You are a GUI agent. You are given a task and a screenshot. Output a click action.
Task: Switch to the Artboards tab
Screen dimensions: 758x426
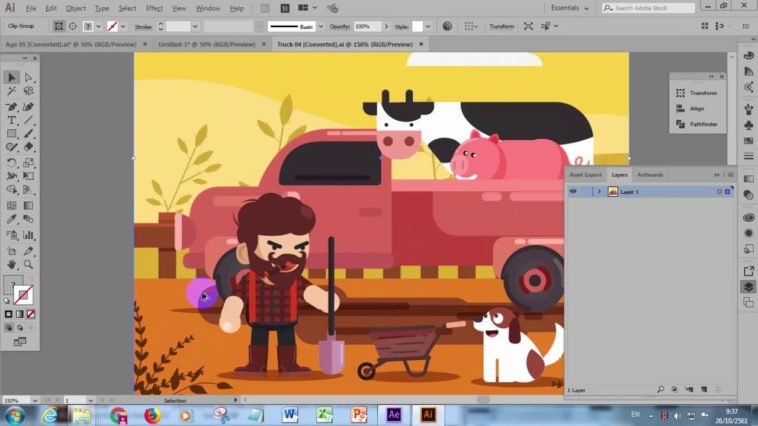[x=650, y=175]
